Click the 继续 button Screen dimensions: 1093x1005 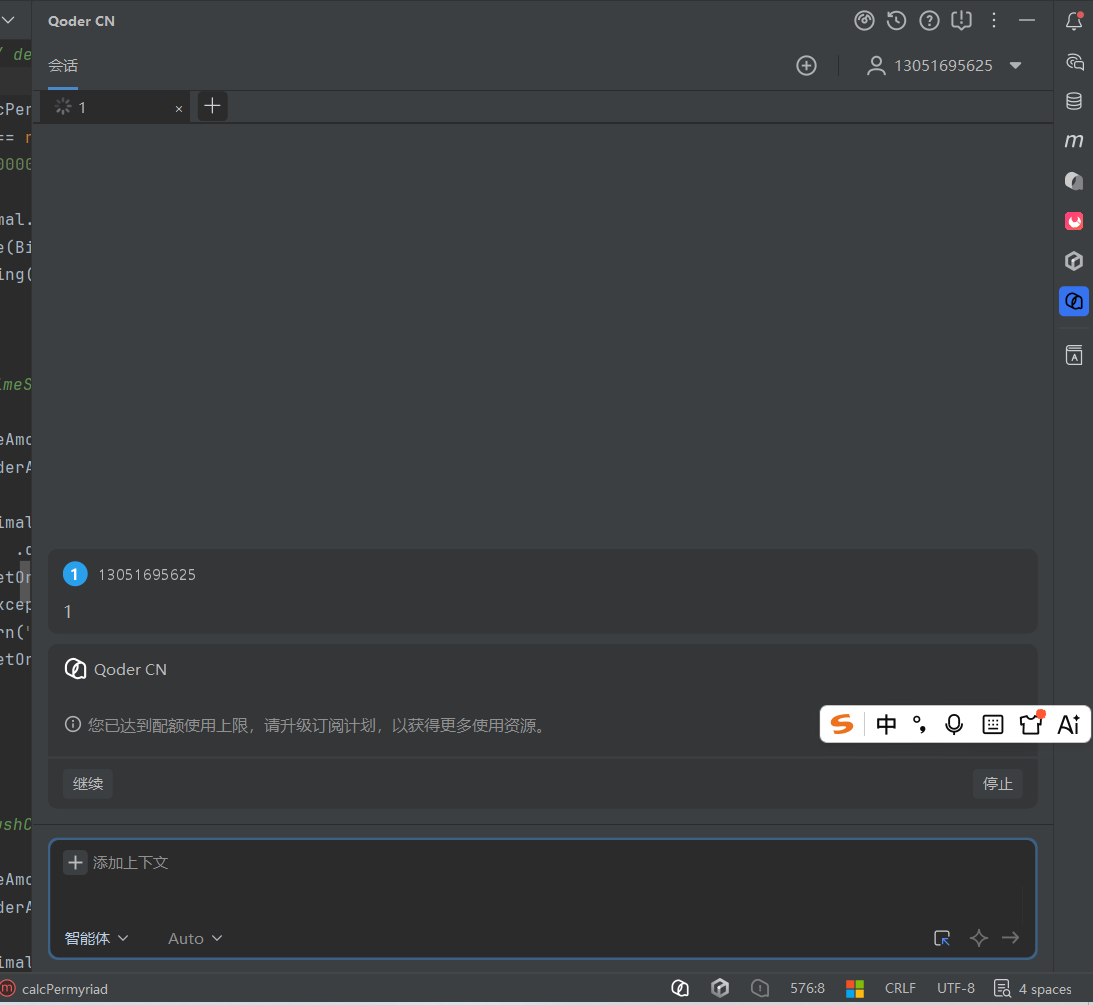[88, 784]
